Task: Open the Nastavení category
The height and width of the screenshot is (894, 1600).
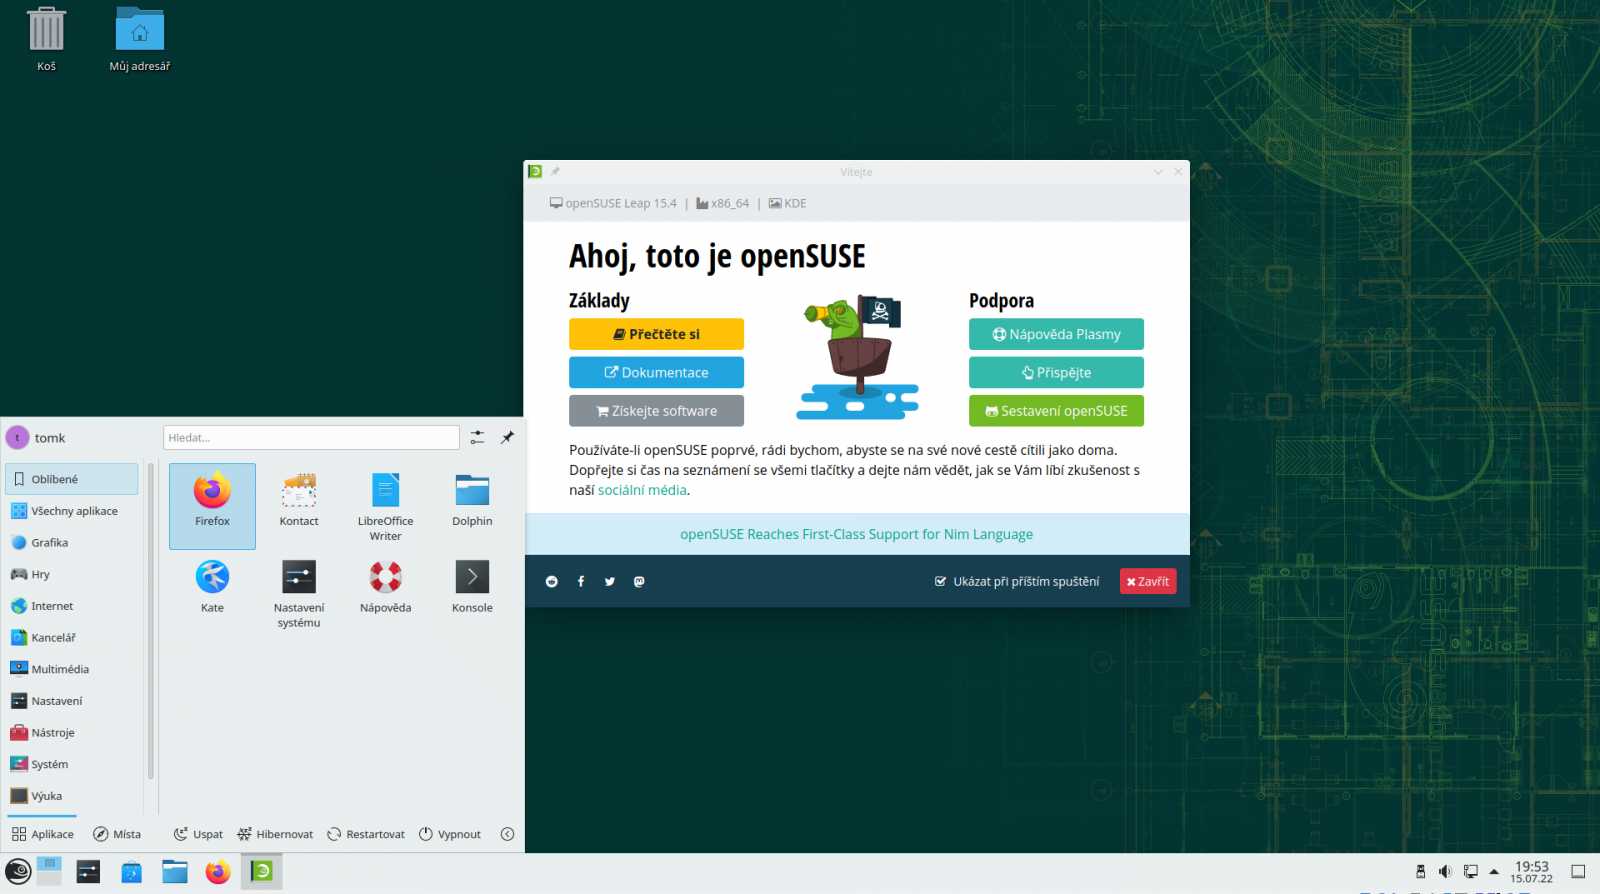Action: pos(72,701)
